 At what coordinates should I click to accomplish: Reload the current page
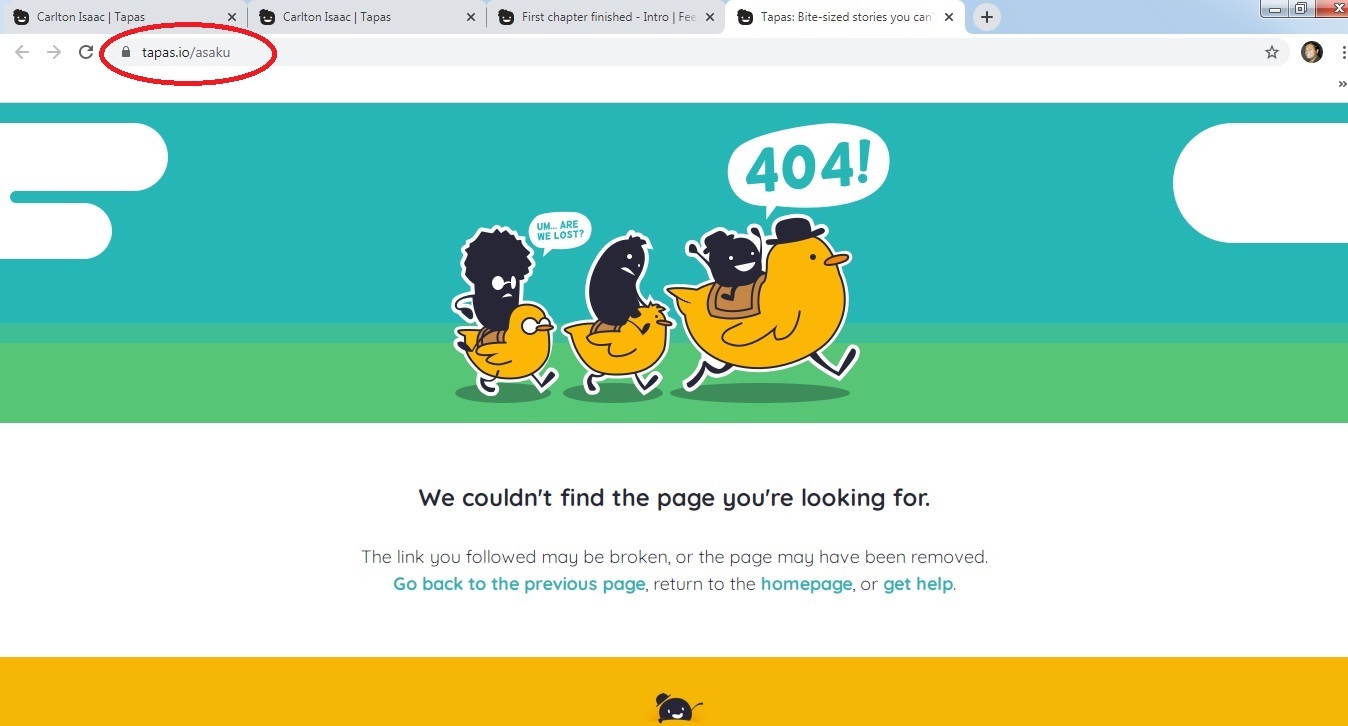[86, 52]
